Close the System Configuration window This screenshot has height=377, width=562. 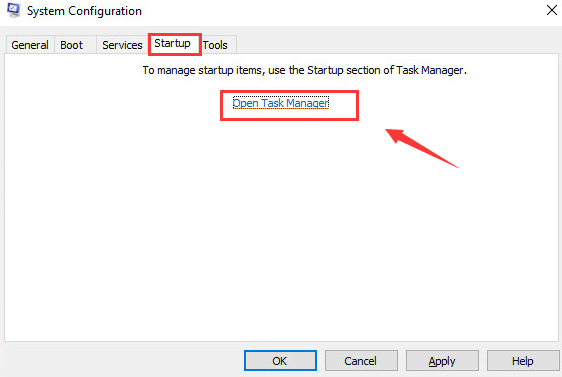coord(552,10)
